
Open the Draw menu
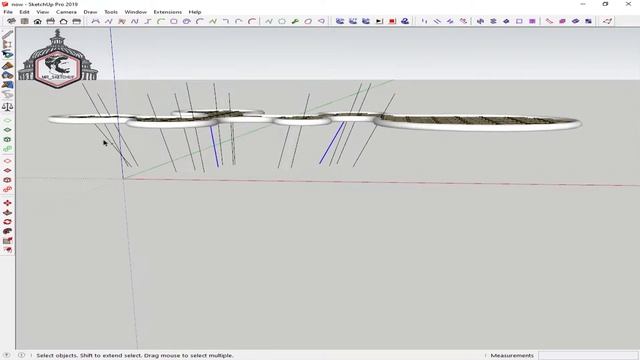pyautogui.click(x=90, y=12)
